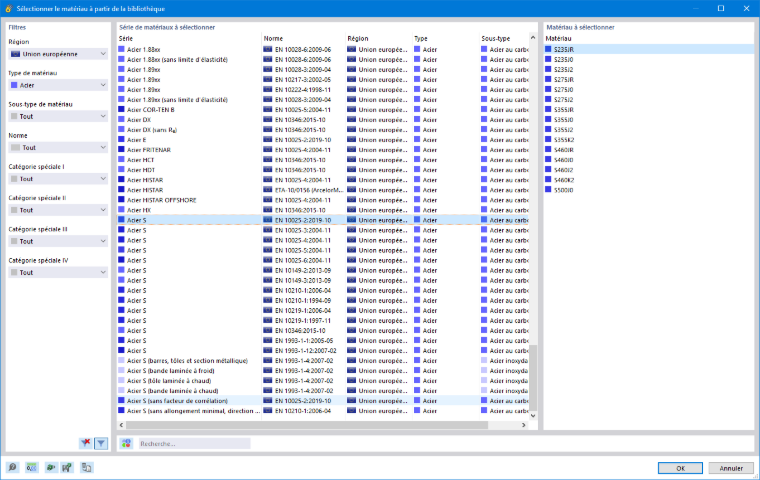Select Acier S (tôle laminée à chaud)
This screenshot has height=480, width=760.
pyautogui.click(x=323, y=381)
